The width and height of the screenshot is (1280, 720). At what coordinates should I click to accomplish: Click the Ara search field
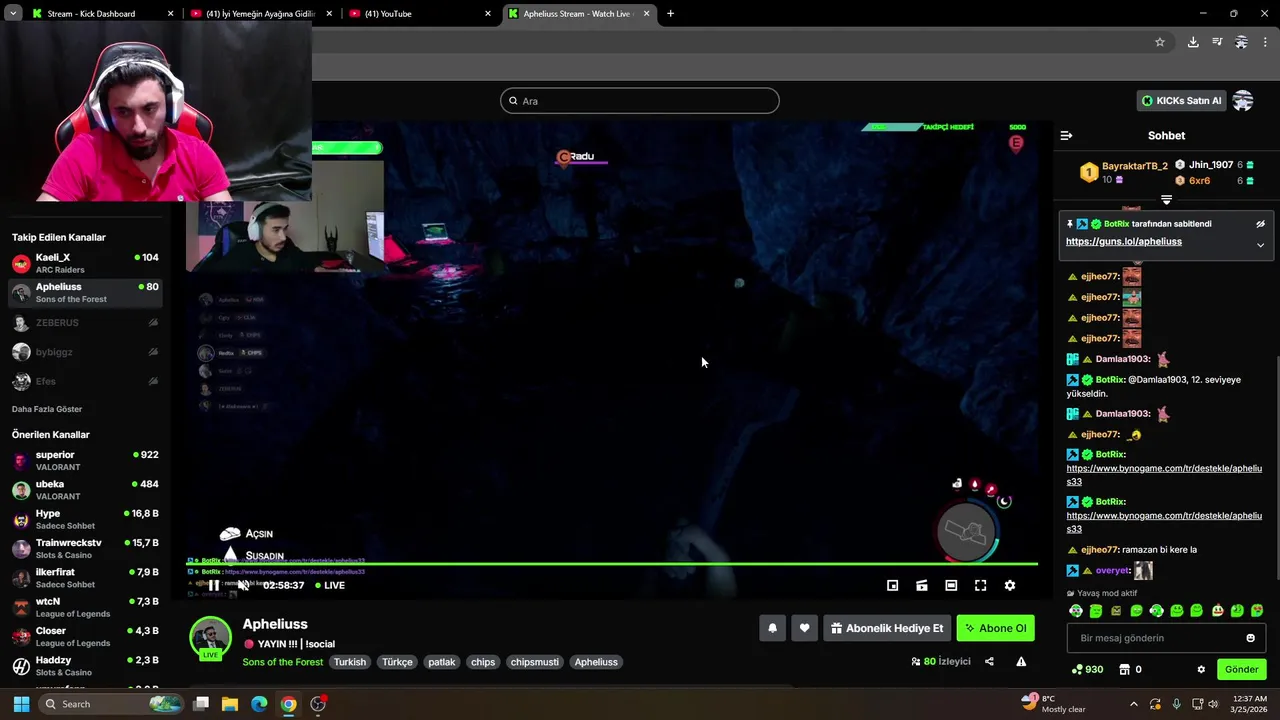click(640, 101)
